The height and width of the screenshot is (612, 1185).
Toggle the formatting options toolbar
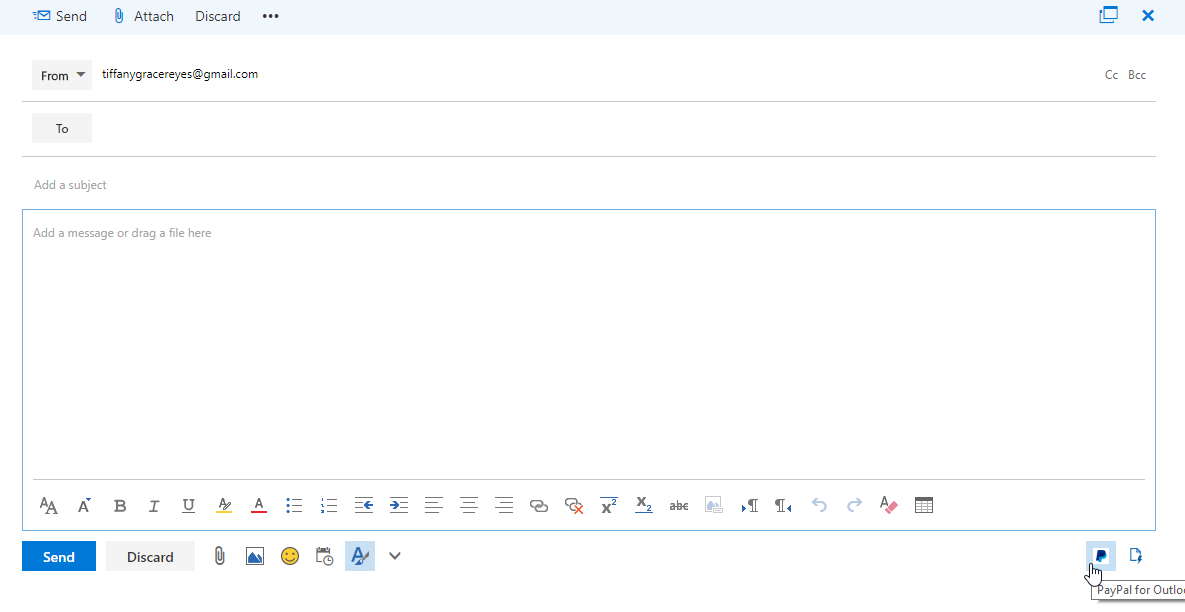[x=360, y=556]
